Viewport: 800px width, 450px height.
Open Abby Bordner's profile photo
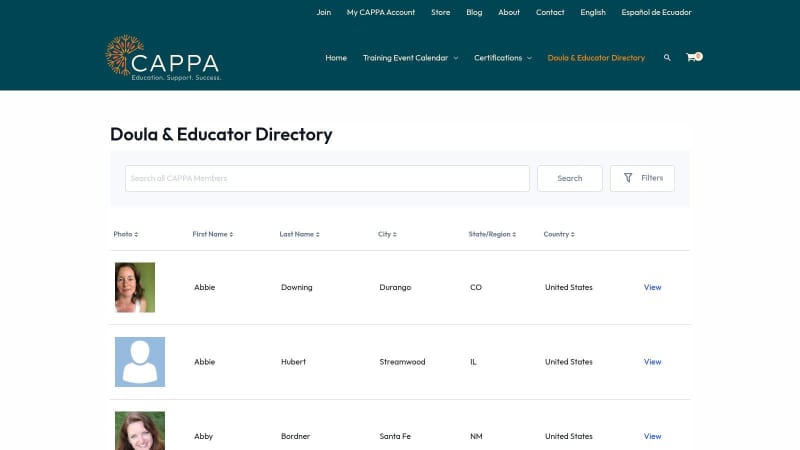[140, 431]
